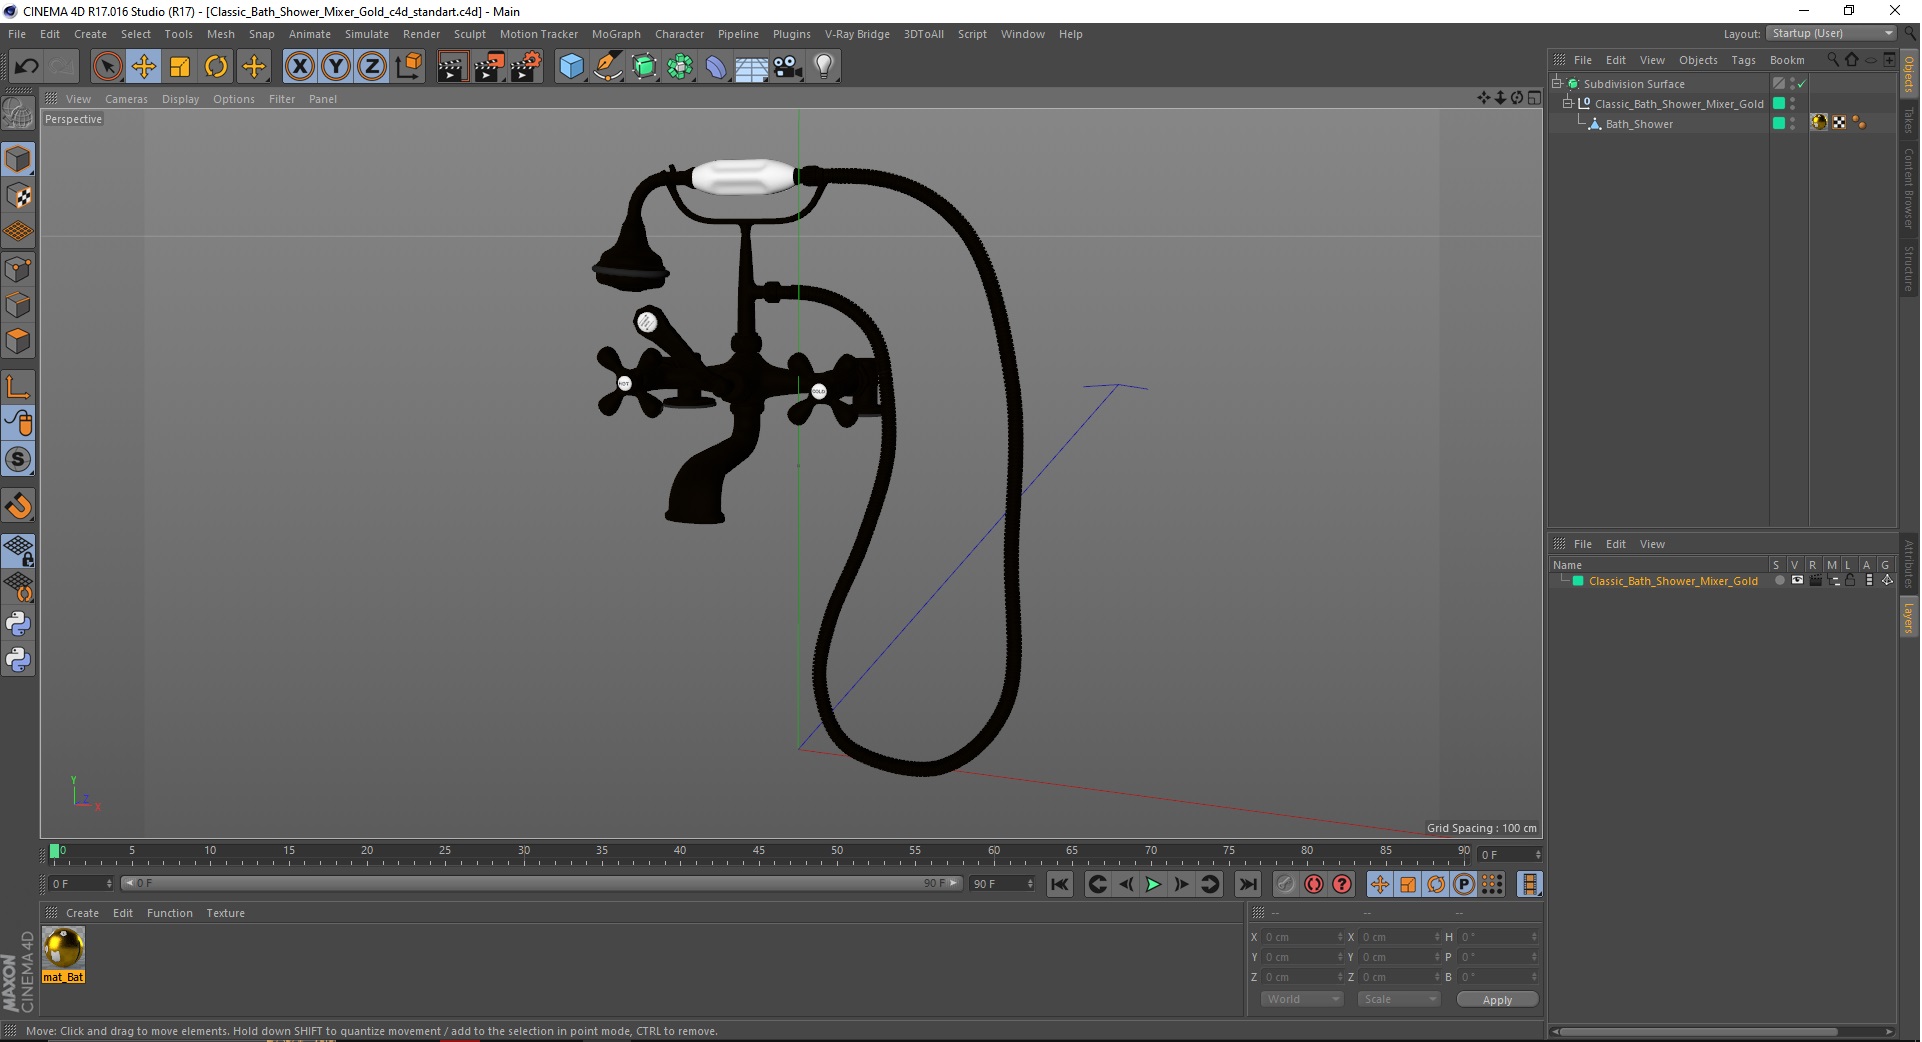Open Edit Render Settings icon

click(x=526, y=67)
